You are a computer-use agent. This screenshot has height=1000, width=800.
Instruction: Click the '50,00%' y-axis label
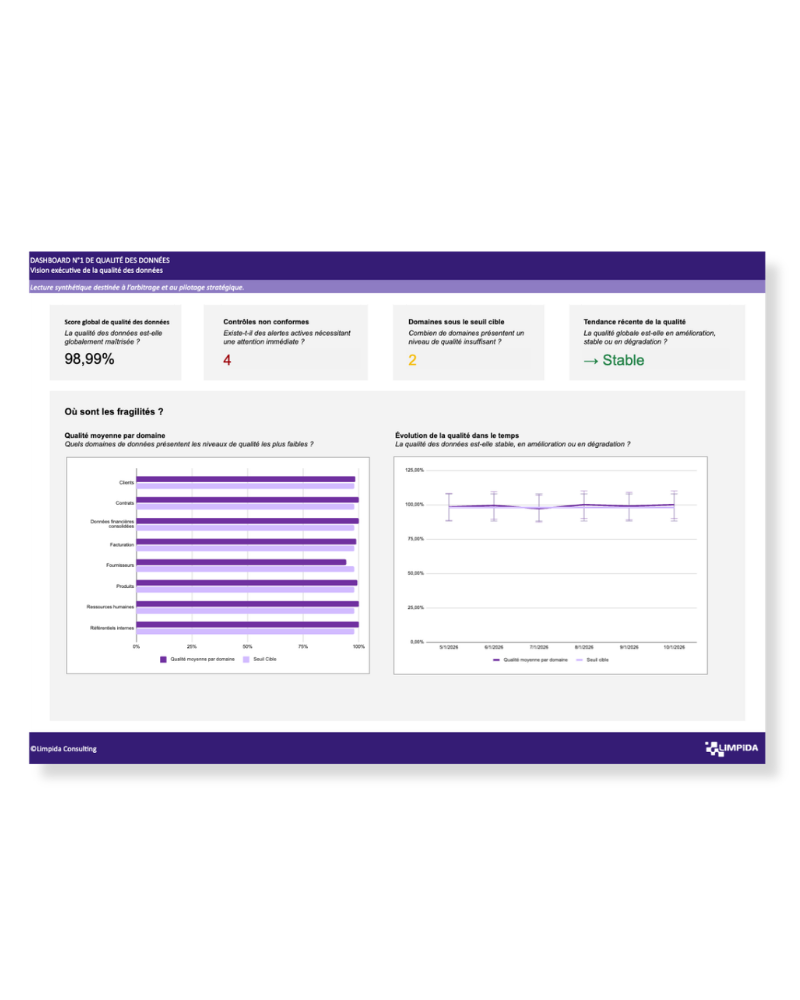415,573
